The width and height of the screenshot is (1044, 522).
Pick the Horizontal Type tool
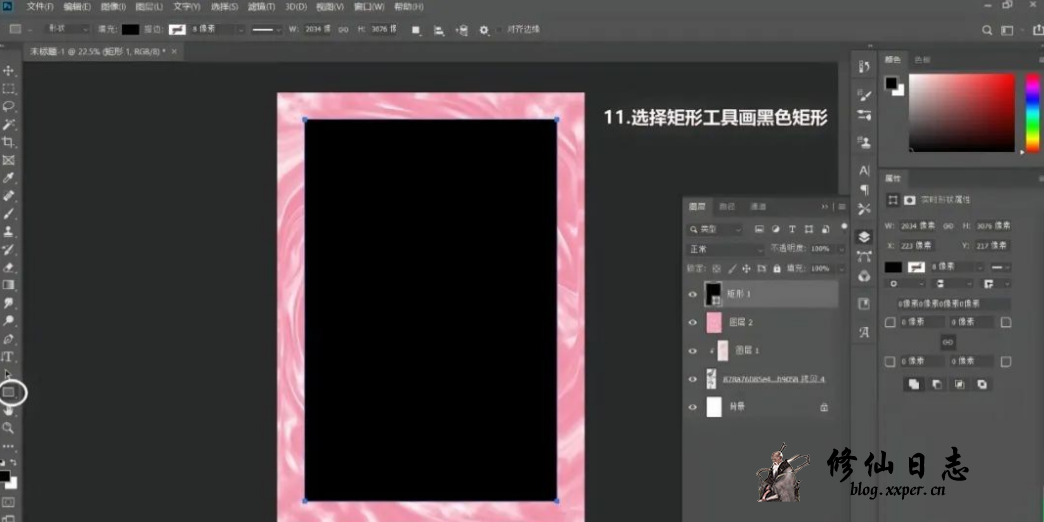[x=9, y=356]
